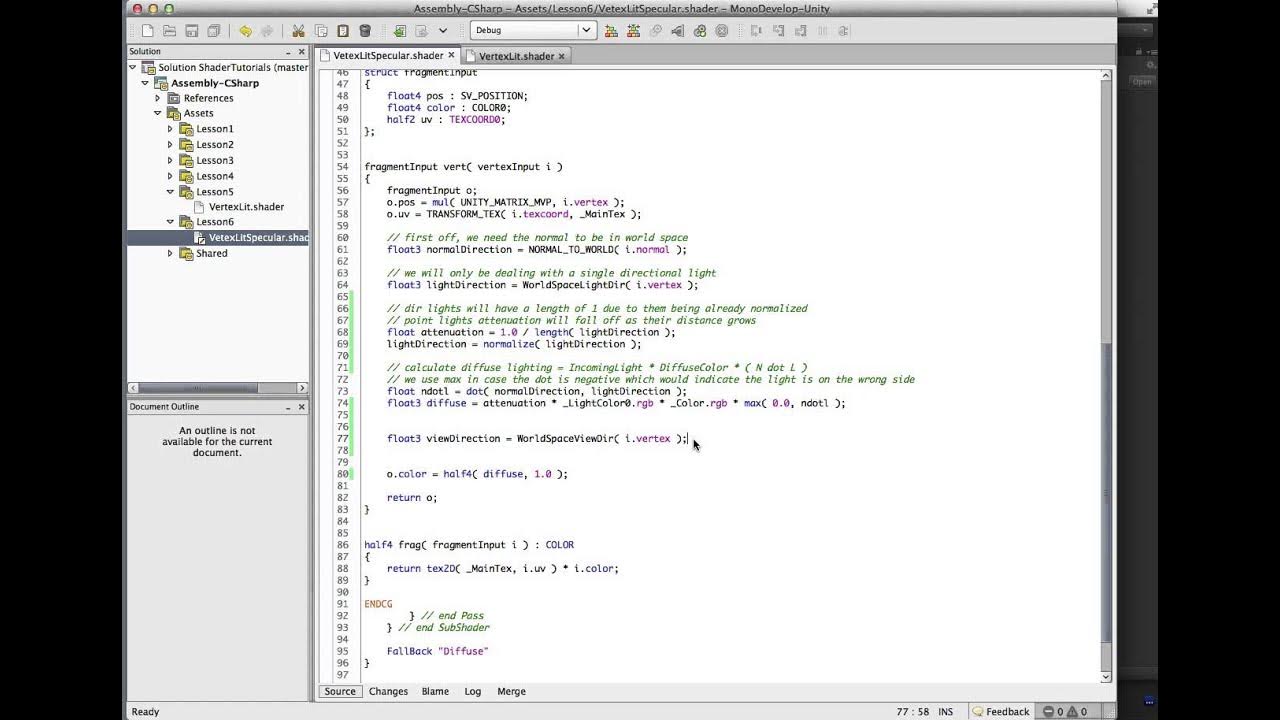Collapse the Lesson5 folder
1280x720 pixels.
[170, 191]
